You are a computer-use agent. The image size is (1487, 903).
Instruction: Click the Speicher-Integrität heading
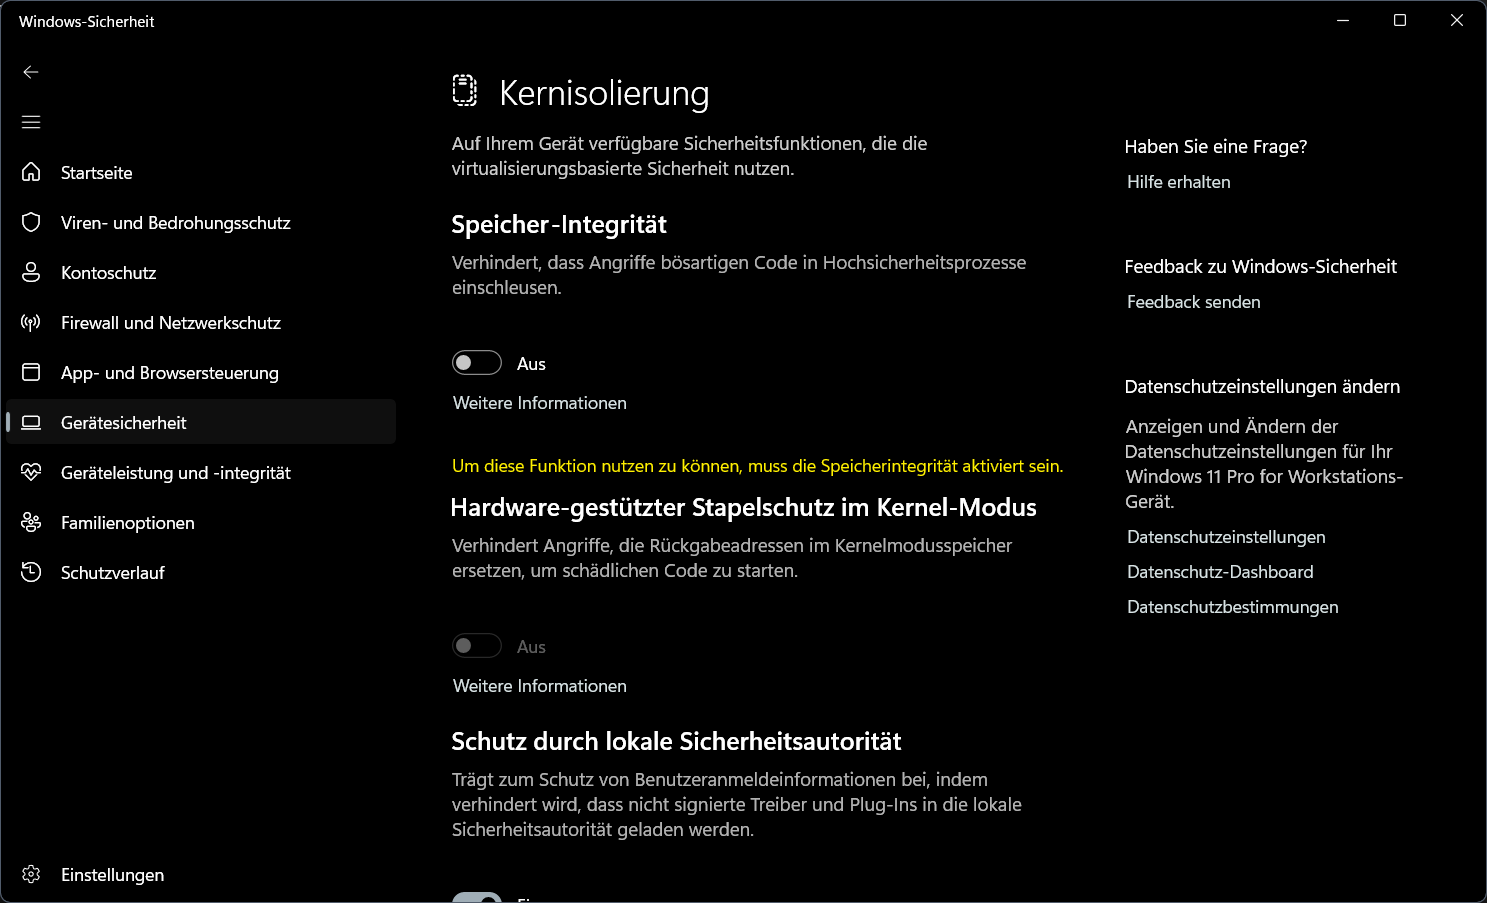[559, 224]
